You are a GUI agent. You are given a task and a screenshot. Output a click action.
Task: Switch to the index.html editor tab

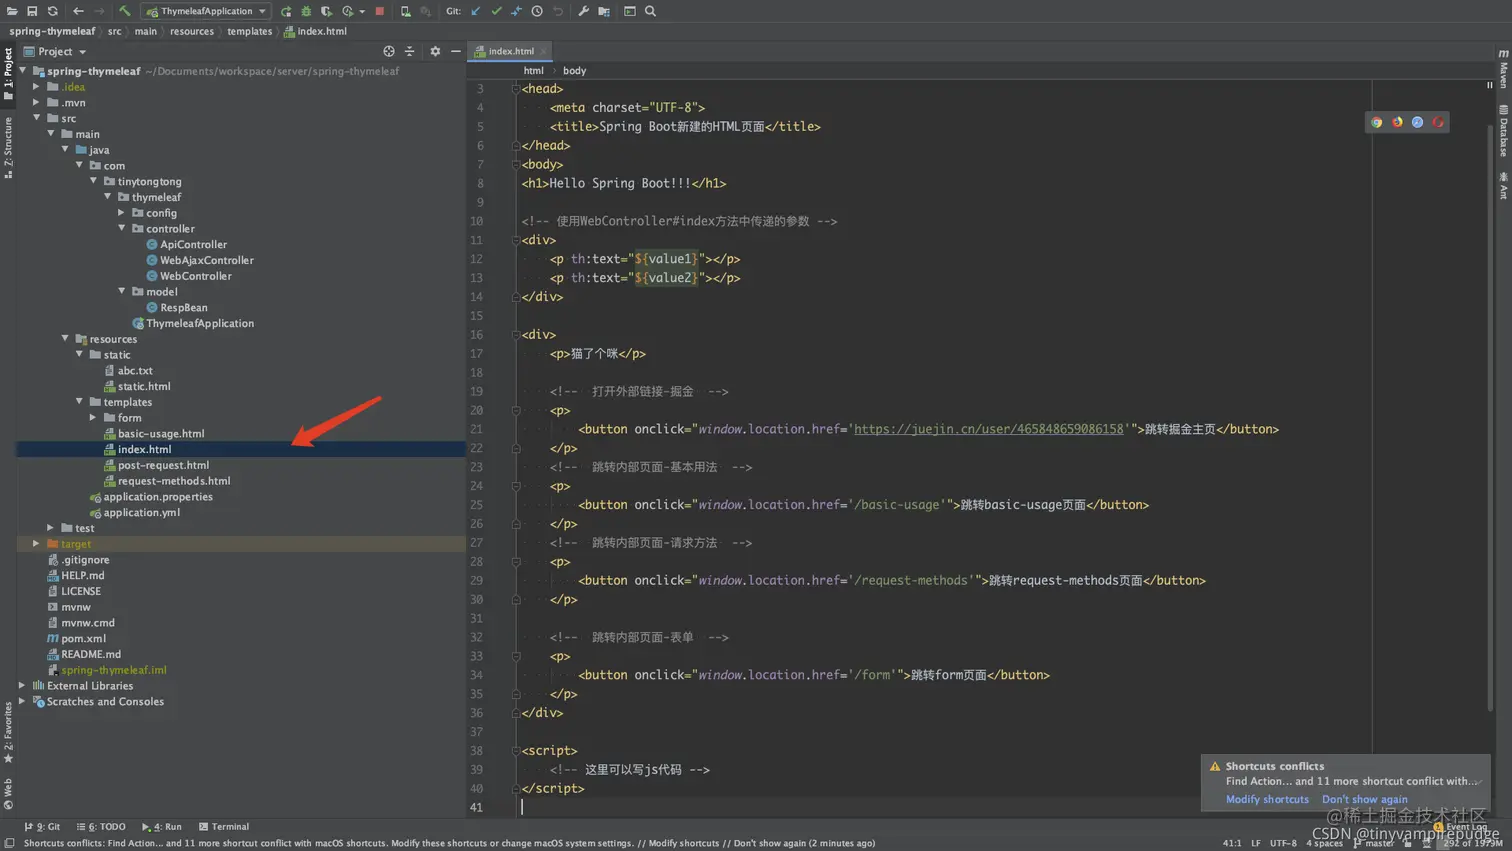point(511,51)
